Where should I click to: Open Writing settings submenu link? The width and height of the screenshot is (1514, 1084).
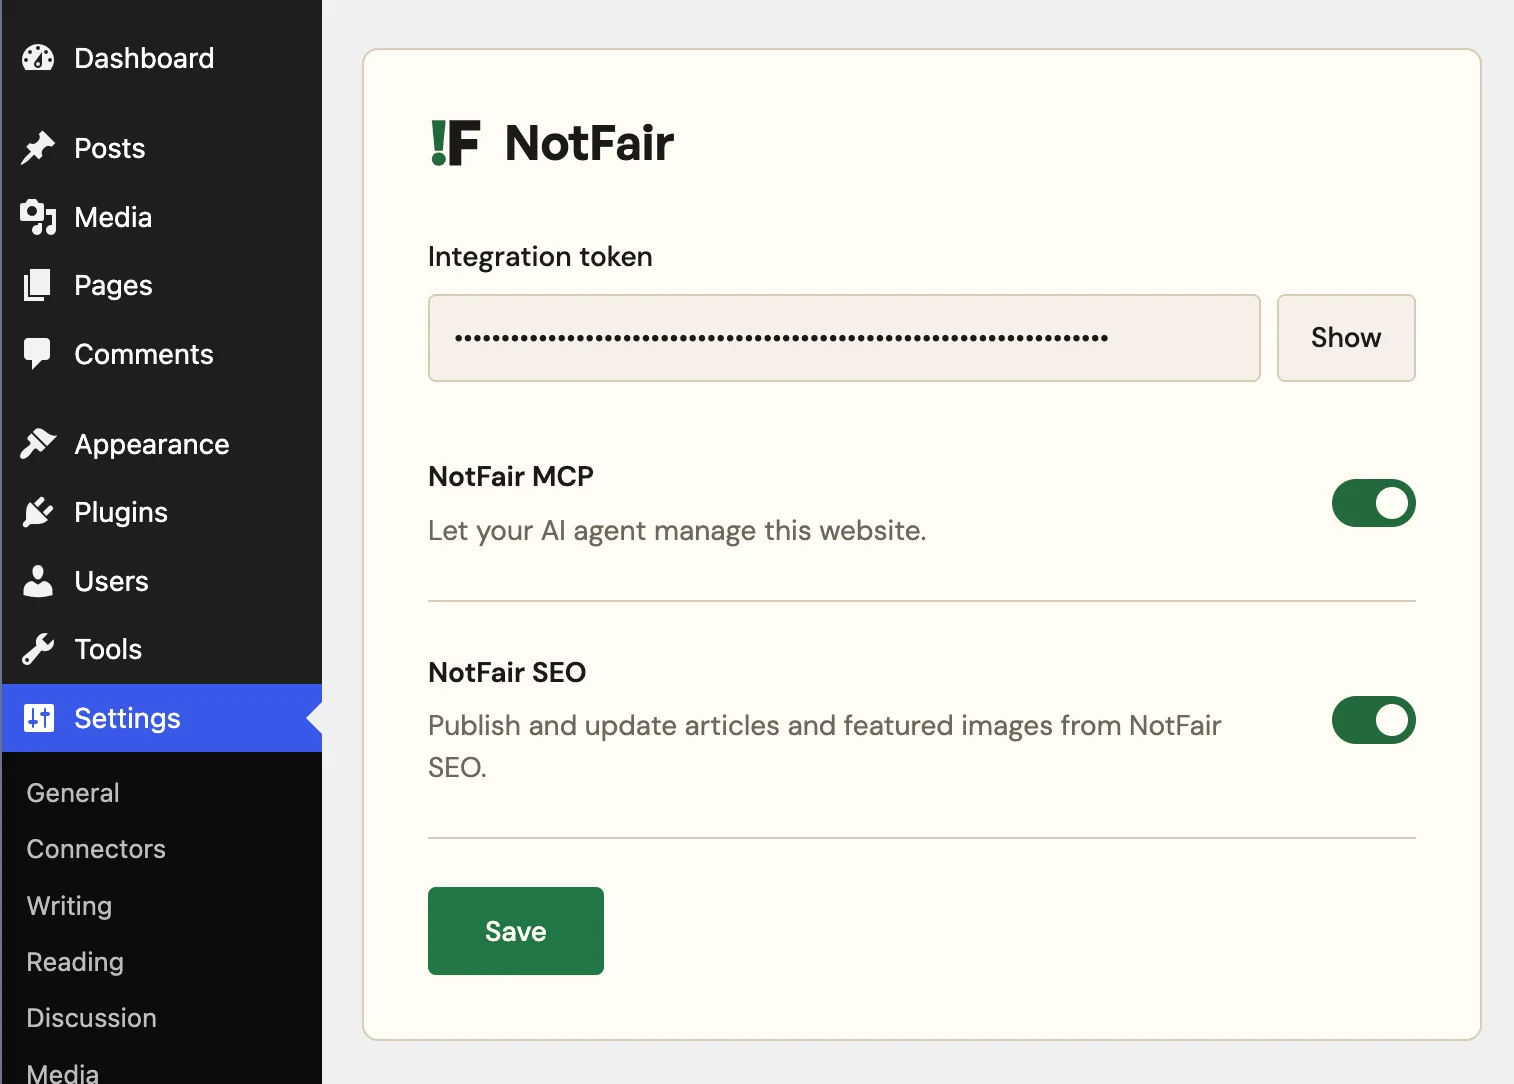(x=69, y=906)
